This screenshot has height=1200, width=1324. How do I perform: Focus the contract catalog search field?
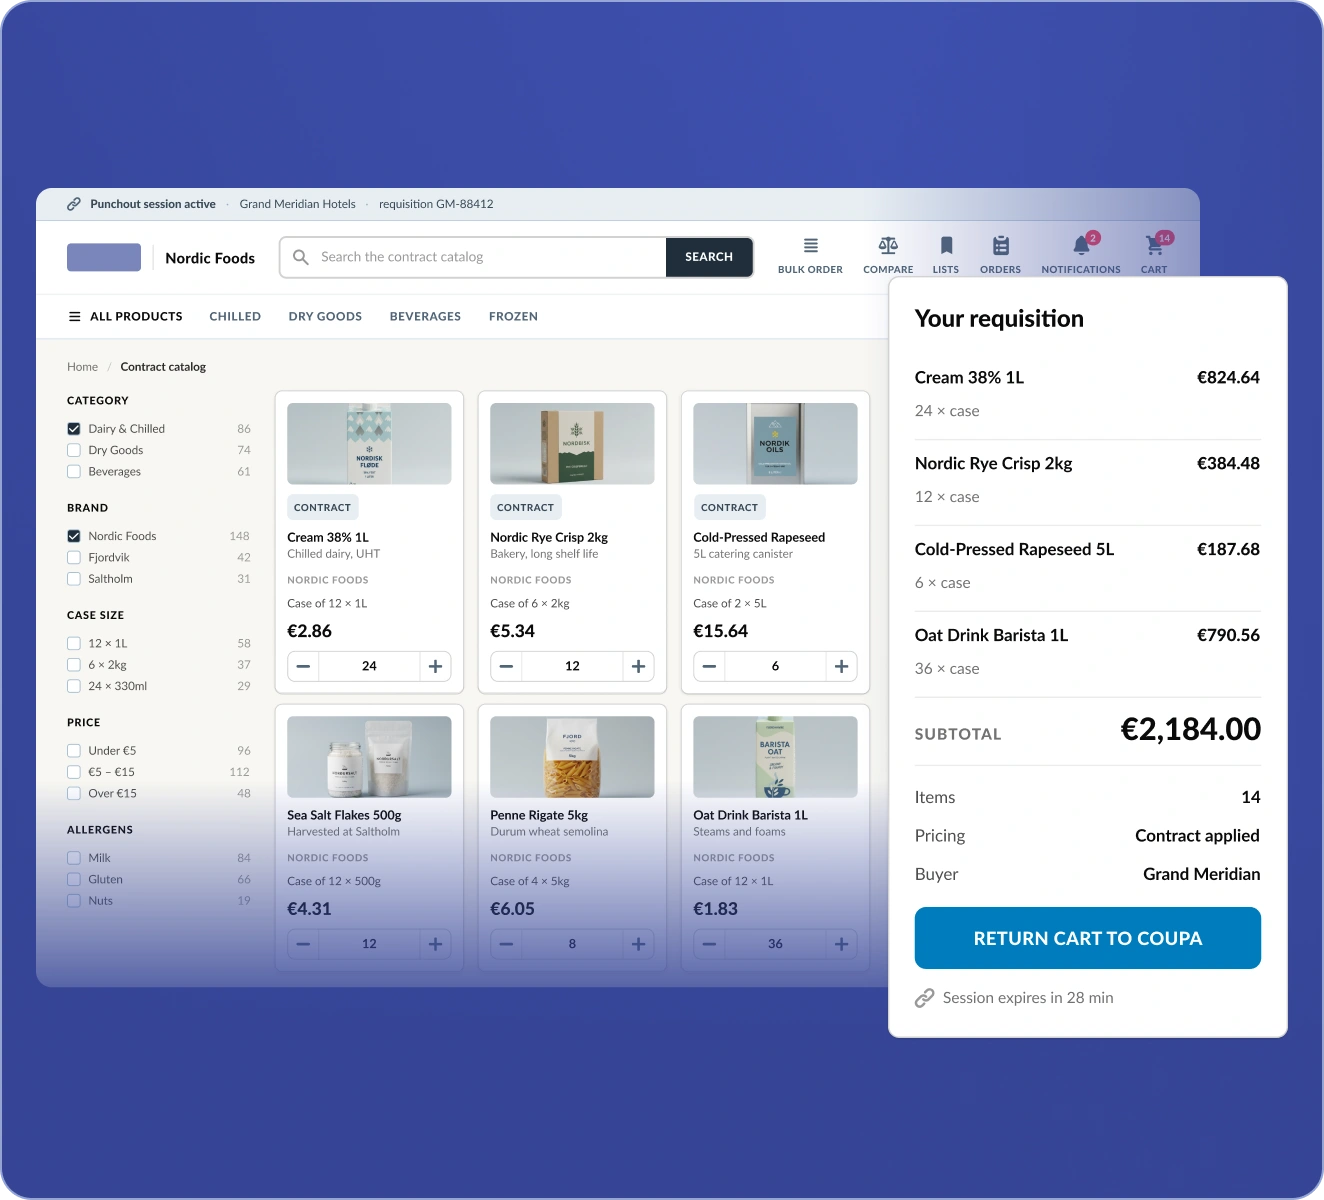[473, 257]
